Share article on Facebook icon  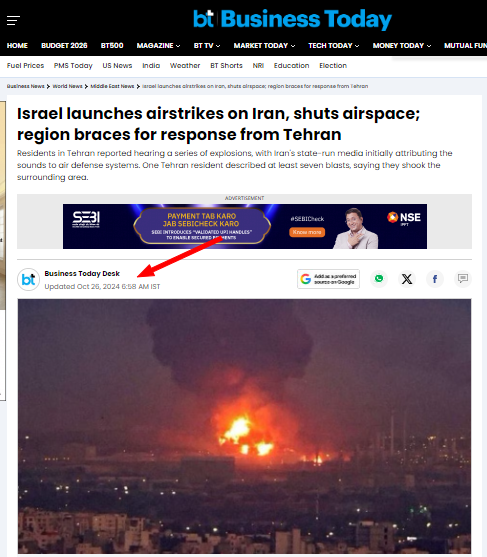pos(434,278)
